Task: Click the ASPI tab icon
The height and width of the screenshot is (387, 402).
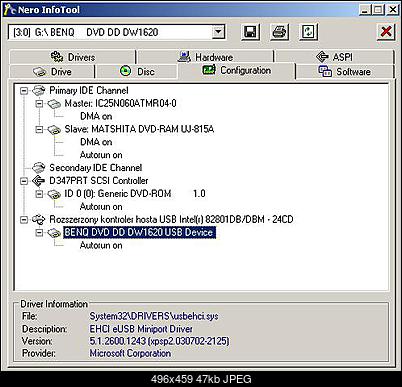Action: click(322, 57)
